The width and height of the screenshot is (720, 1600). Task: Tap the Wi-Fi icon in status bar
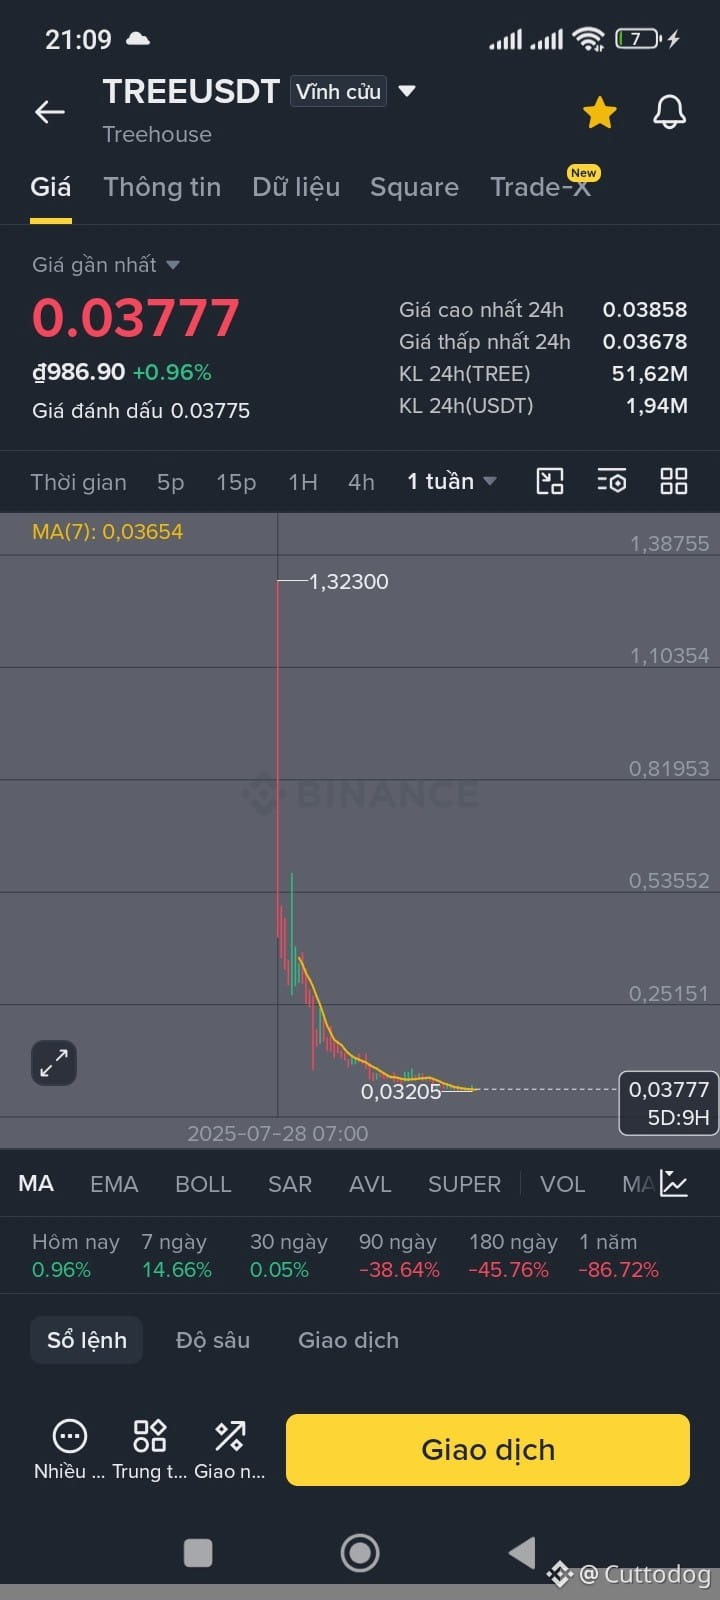[589, 39]
